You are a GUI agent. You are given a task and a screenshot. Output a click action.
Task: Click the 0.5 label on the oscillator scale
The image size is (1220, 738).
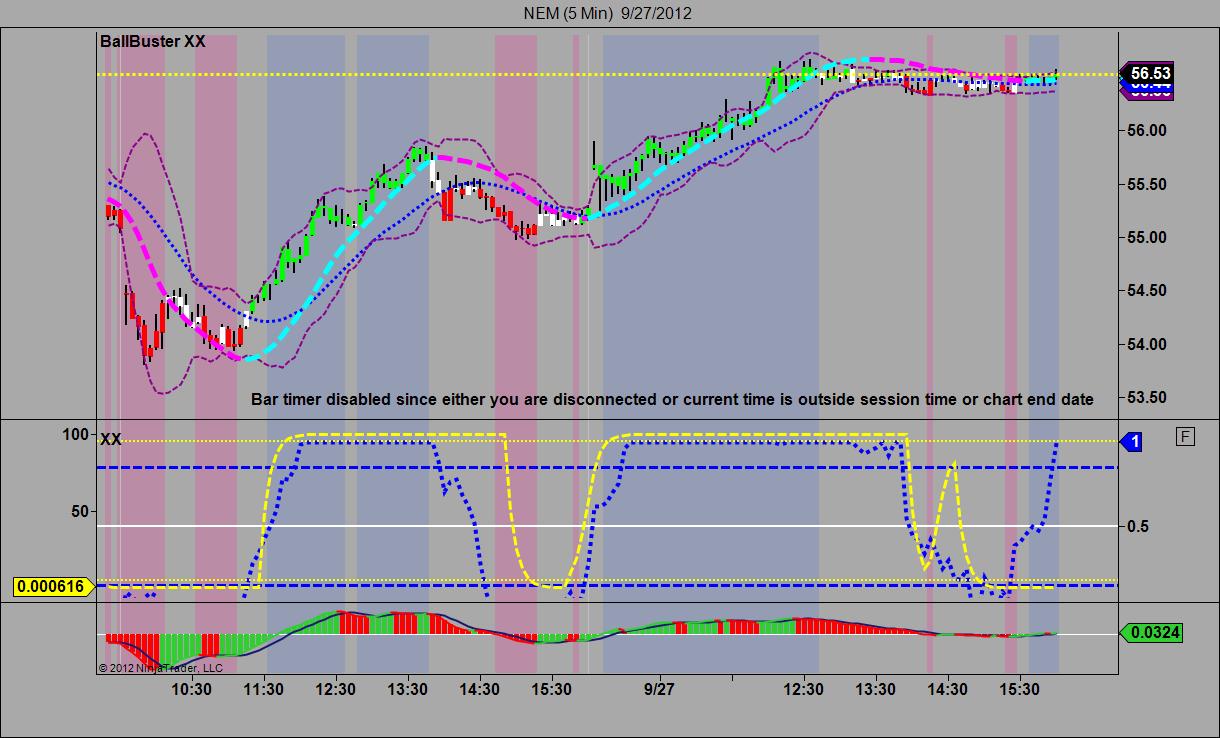pyautogui.click(x=1138, y=526)
